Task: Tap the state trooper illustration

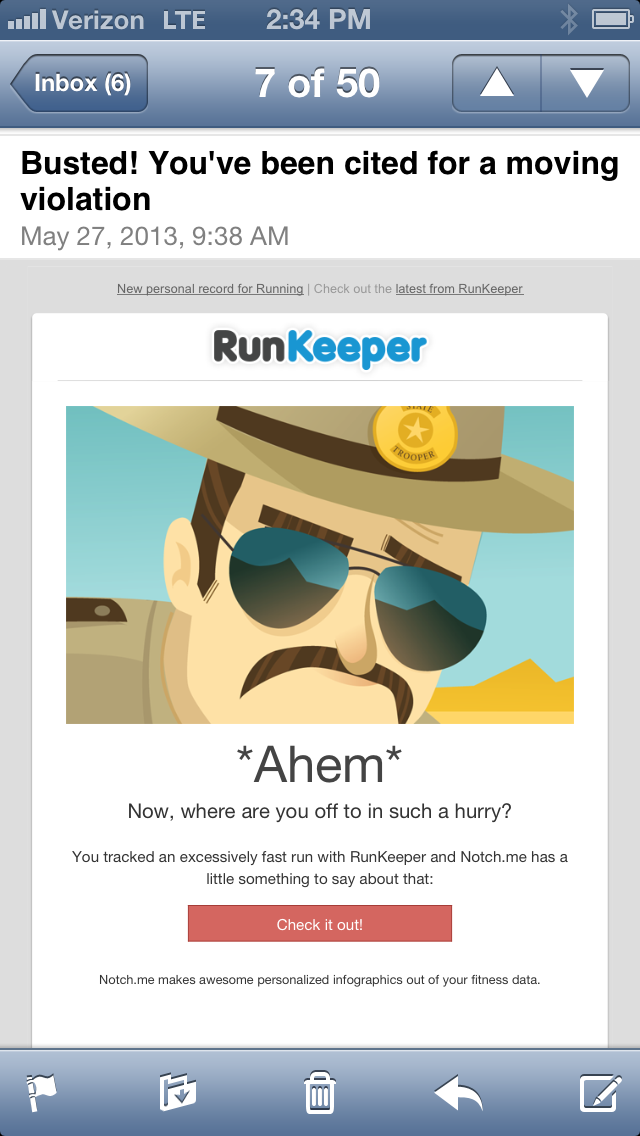Action: tap(320, 564)
